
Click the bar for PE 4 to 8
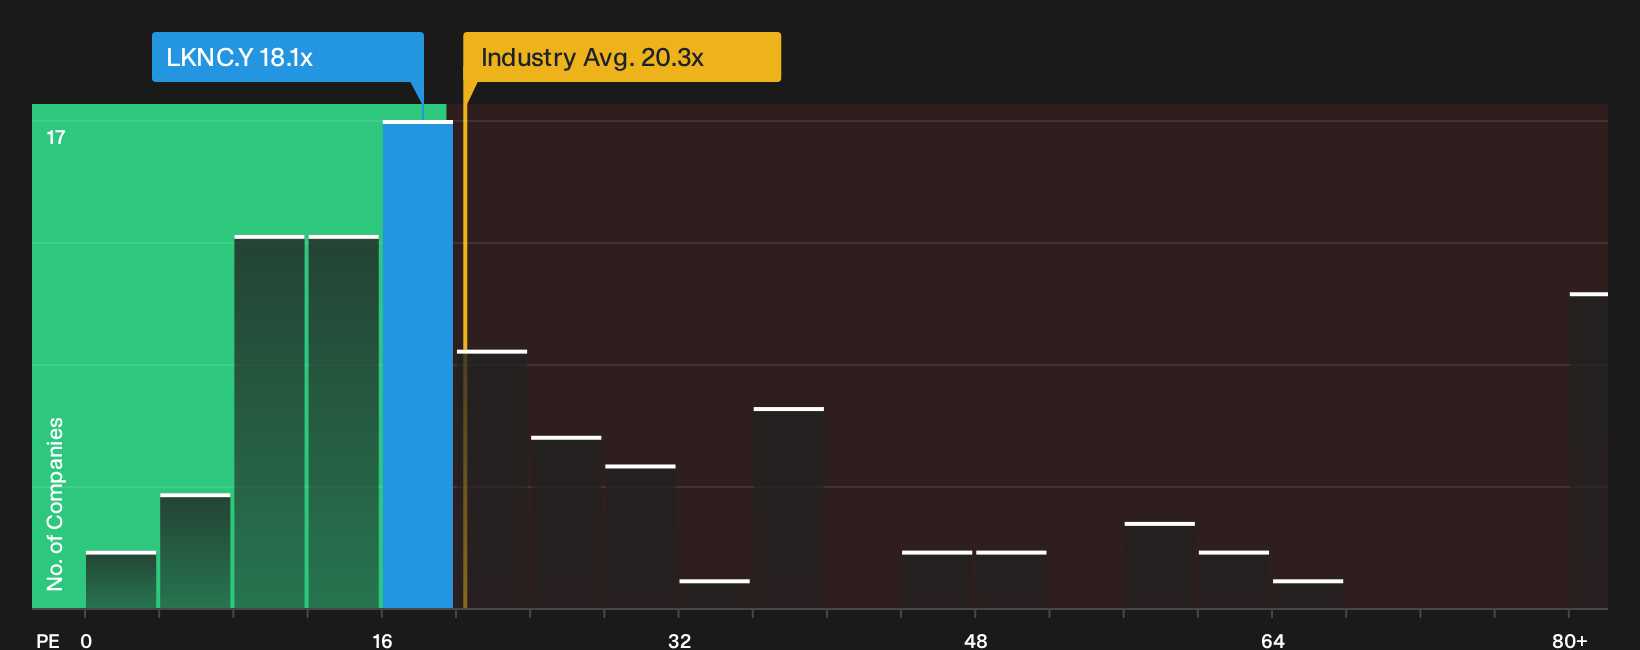point(195,551)
